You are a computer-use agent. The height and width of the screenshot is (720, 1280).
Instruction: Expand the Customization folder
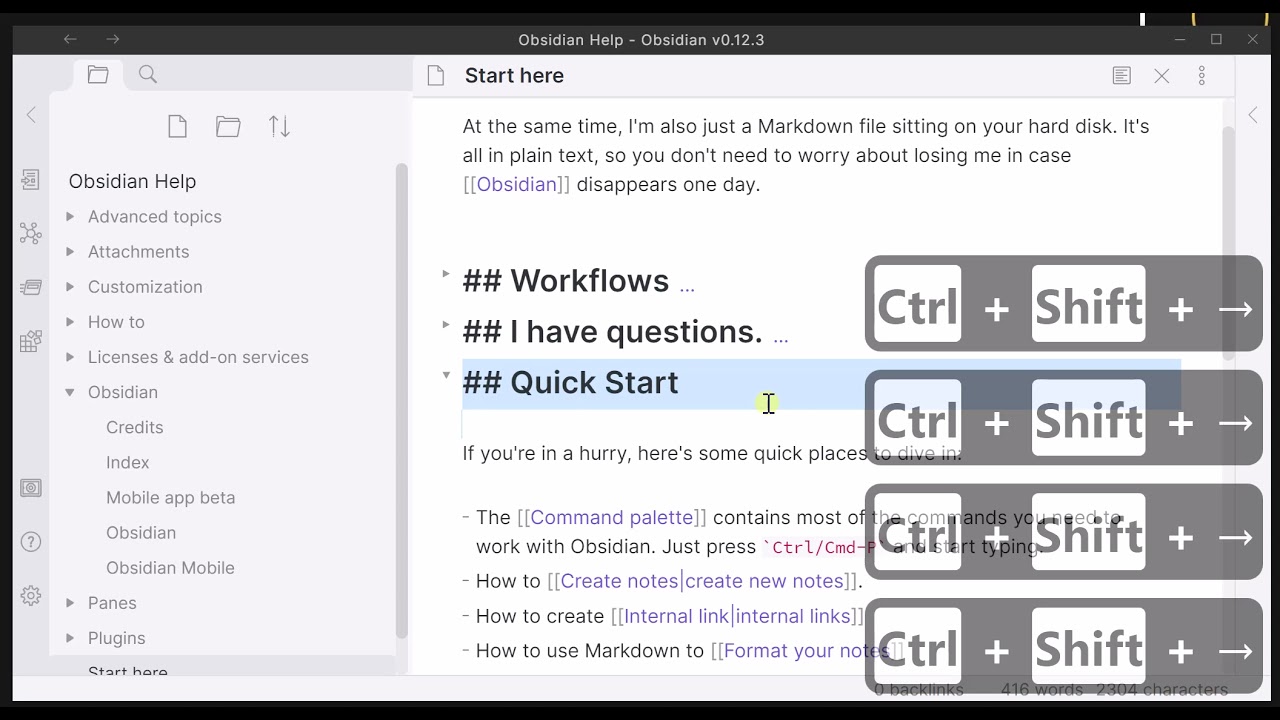click(x=70, y=287)
